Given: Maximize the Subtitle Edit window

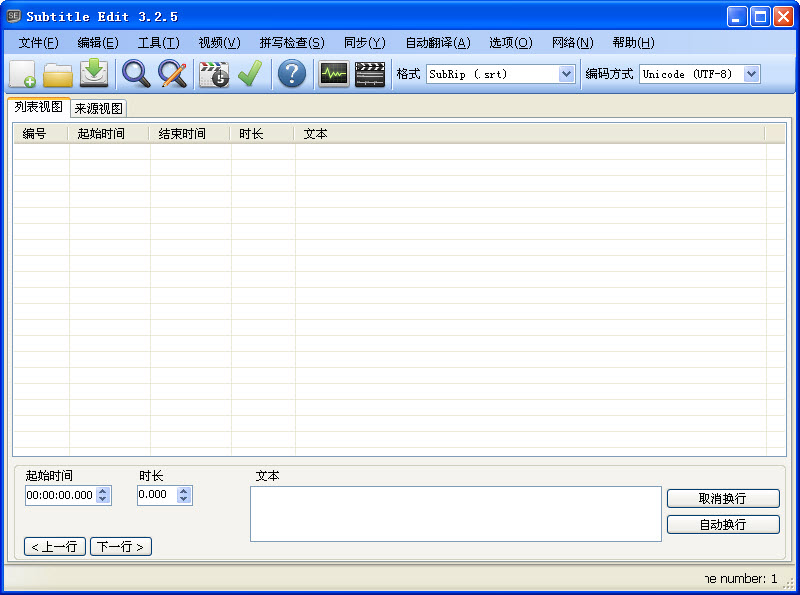Looking at the screenshot, I should (760, 17).
